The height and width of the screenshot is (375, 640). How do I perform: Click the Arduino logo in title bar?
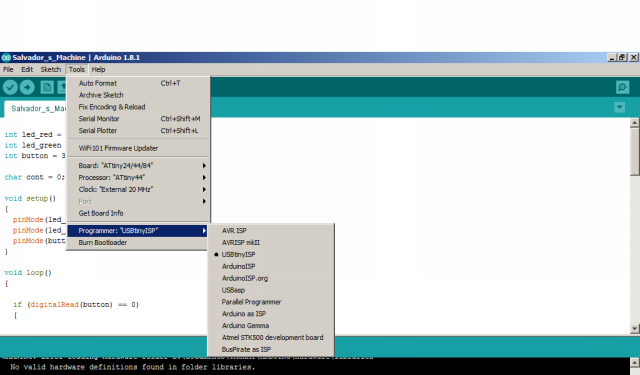[x=6, y=58]
